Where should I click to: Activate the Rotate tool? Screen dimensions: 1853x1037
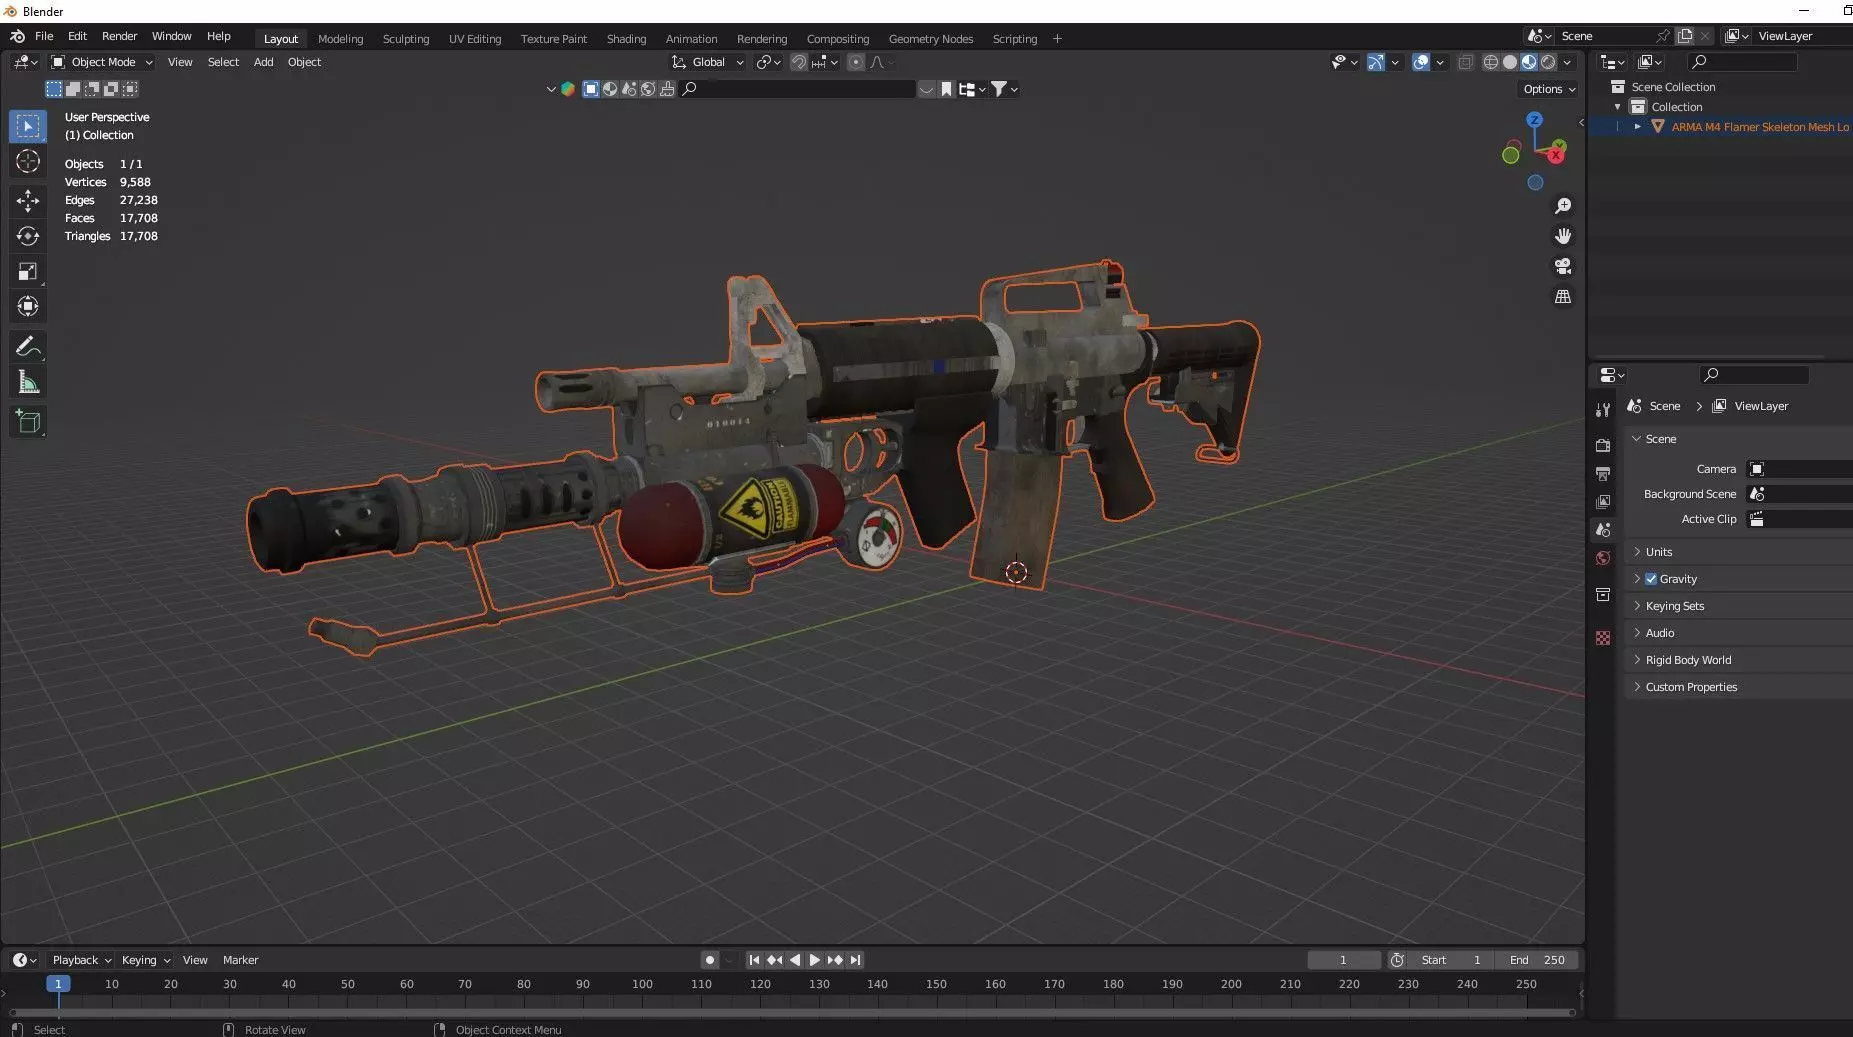point(28,236)
